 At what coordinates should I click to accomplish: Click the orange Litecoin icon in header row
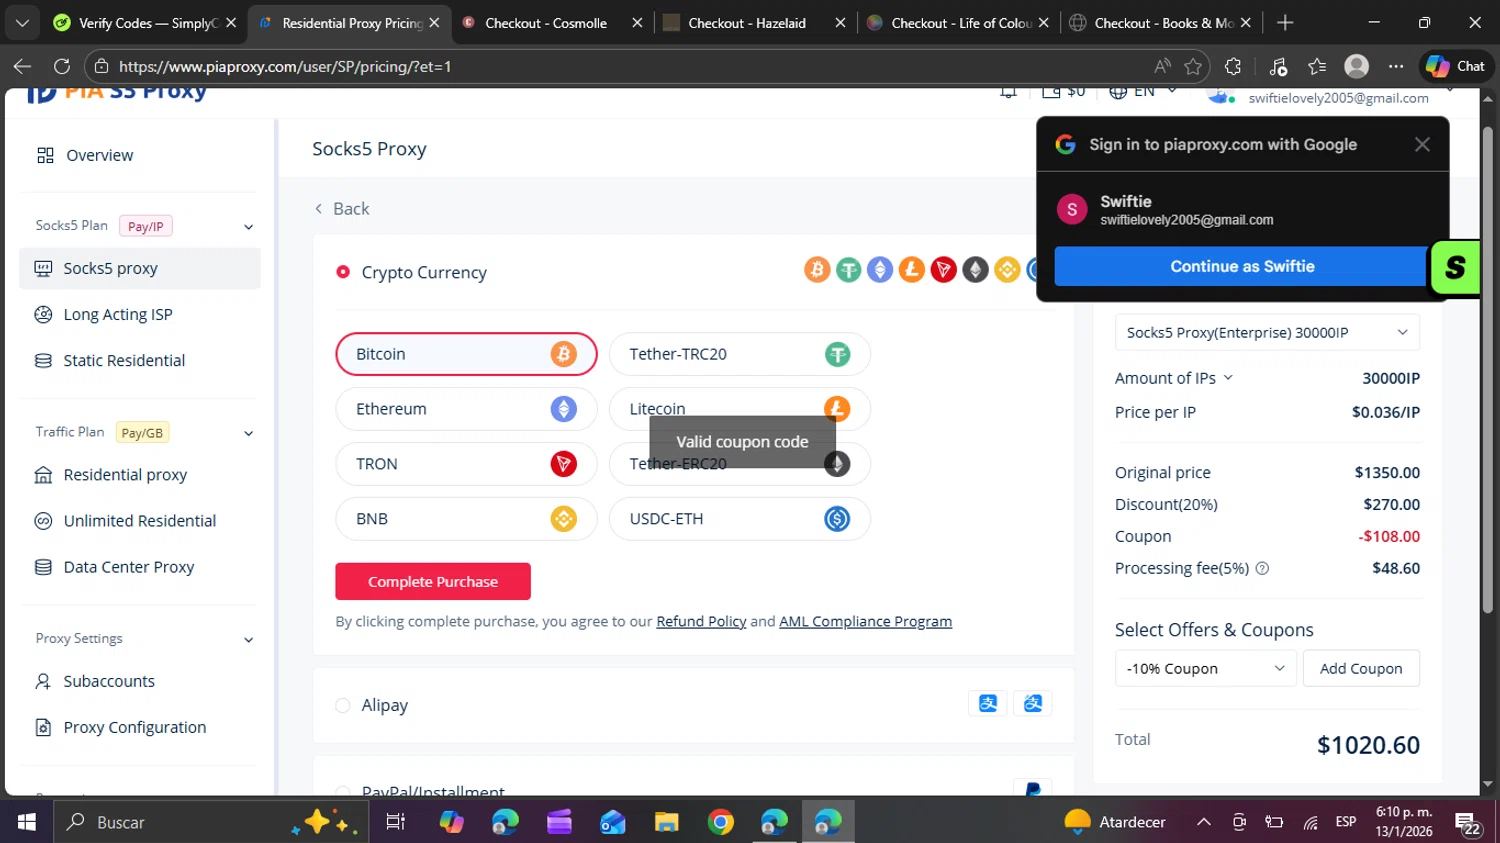click(x=912, y=269)
